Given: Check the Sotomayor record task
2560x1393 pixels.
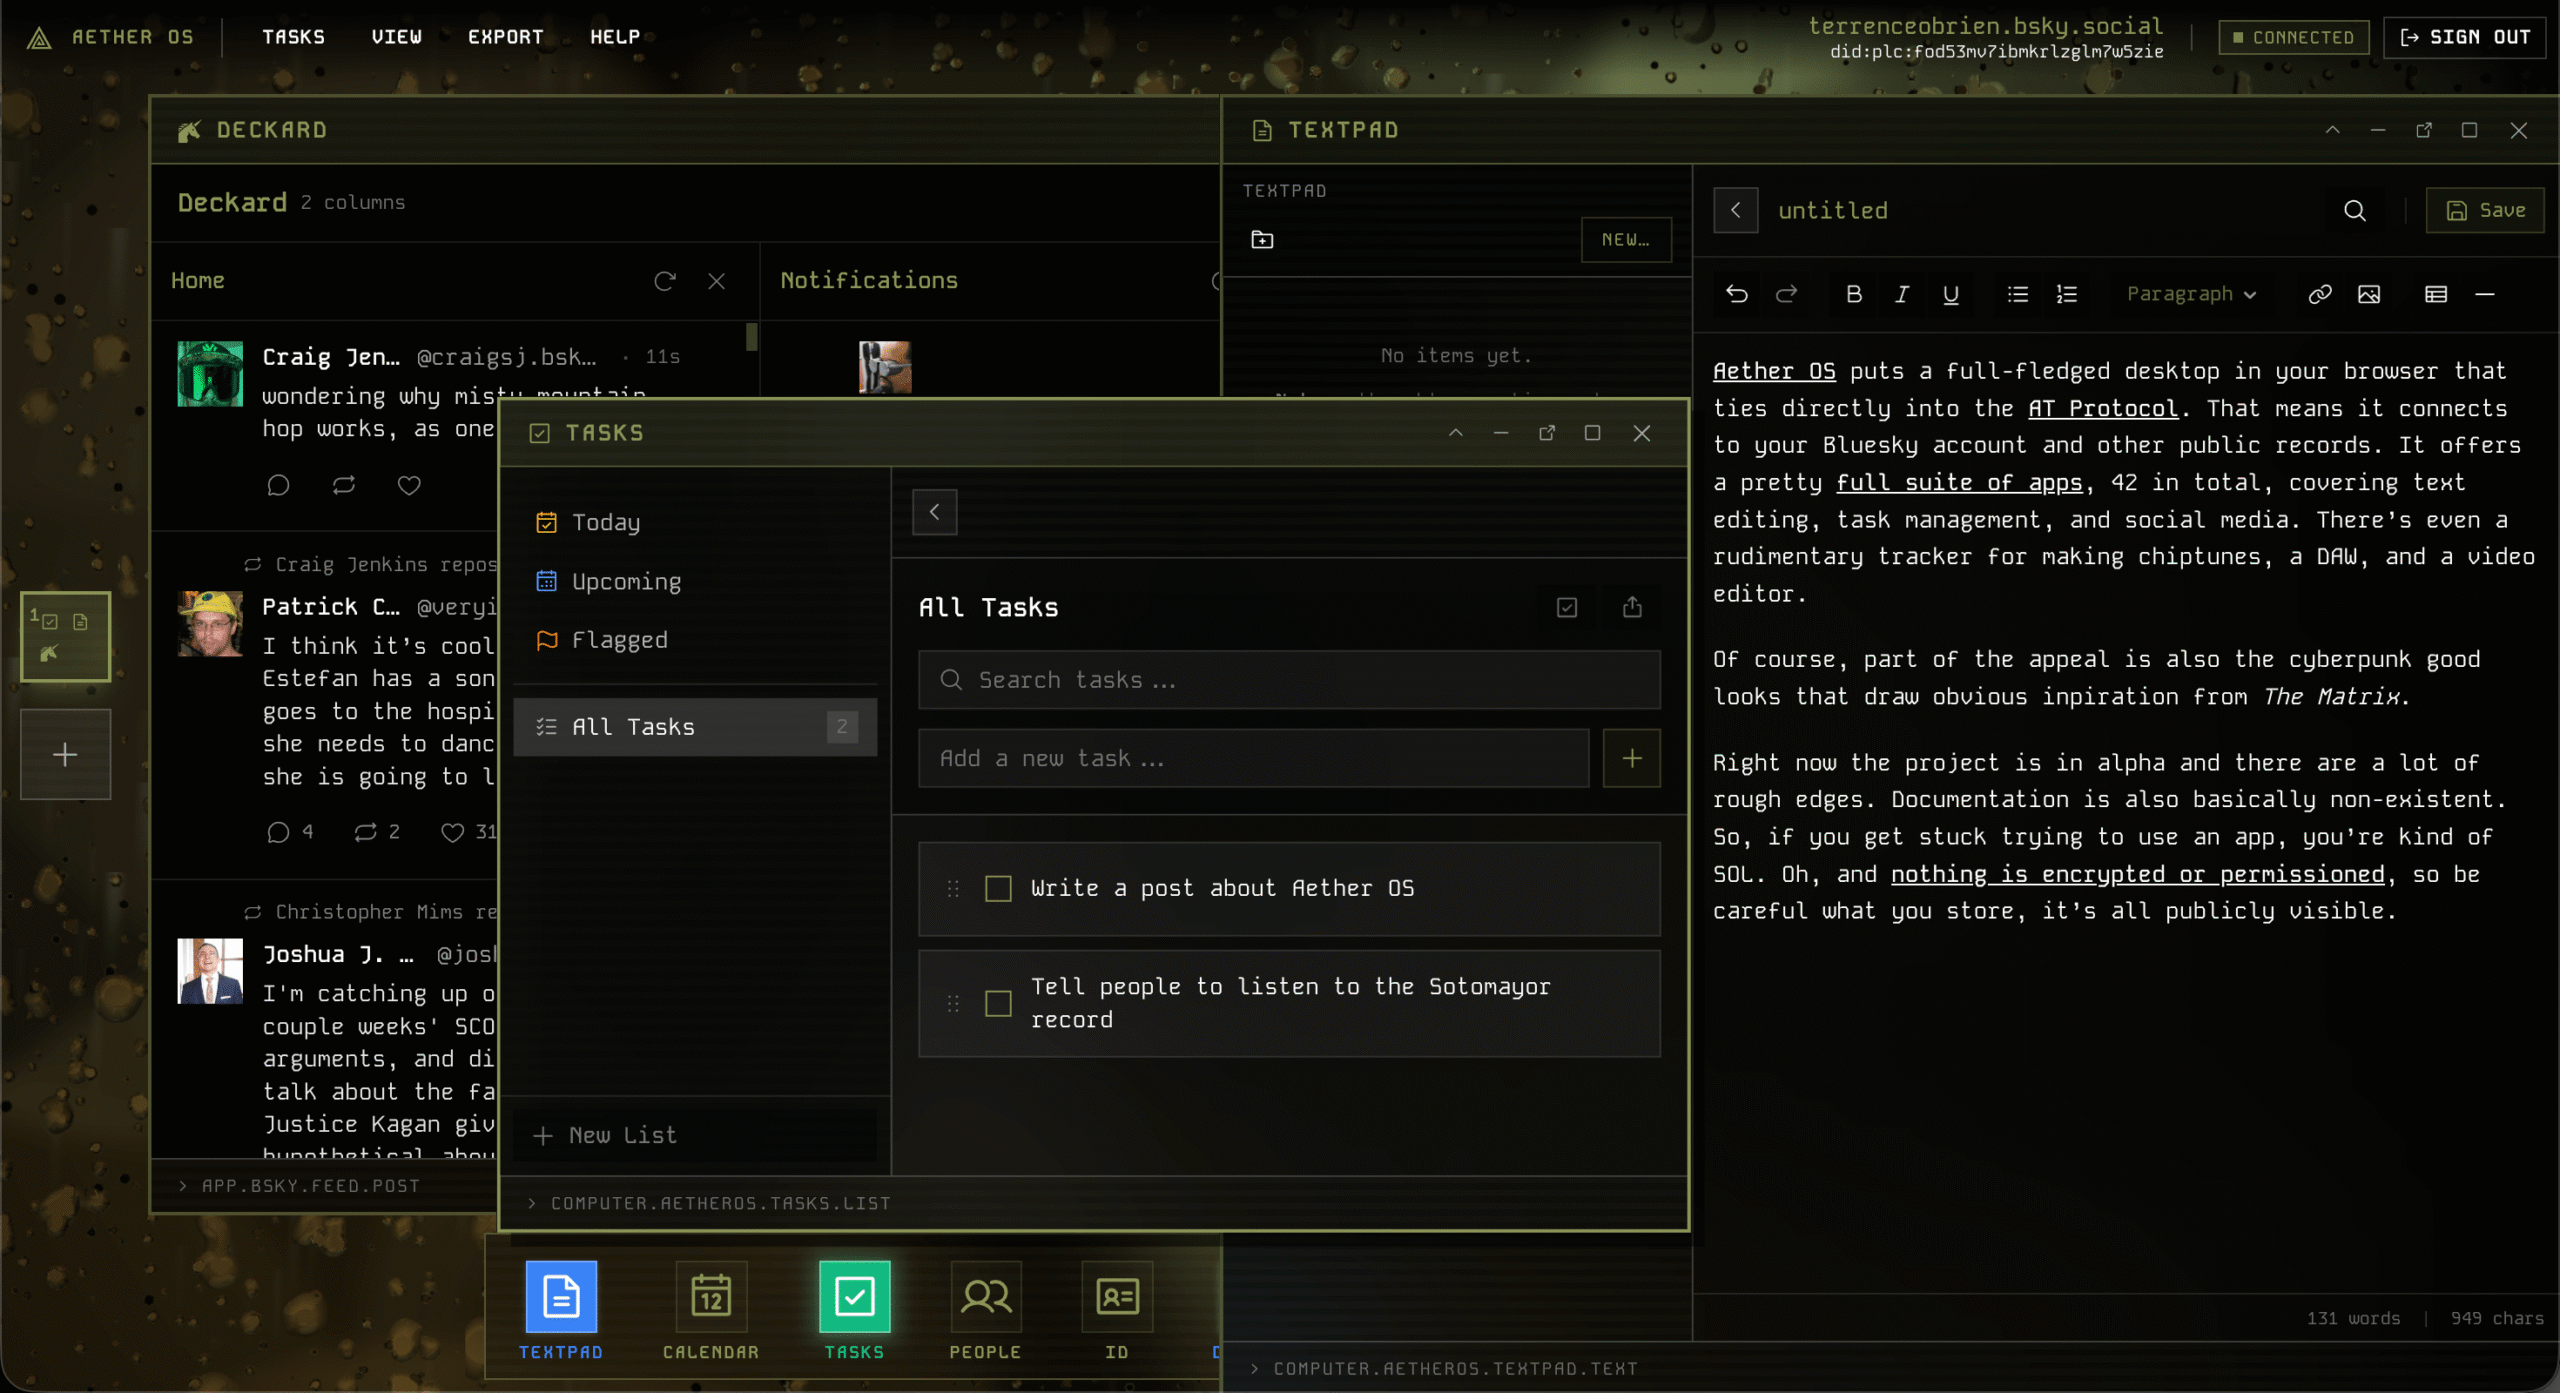Looking at the screenshot, I should (997, 1003).
